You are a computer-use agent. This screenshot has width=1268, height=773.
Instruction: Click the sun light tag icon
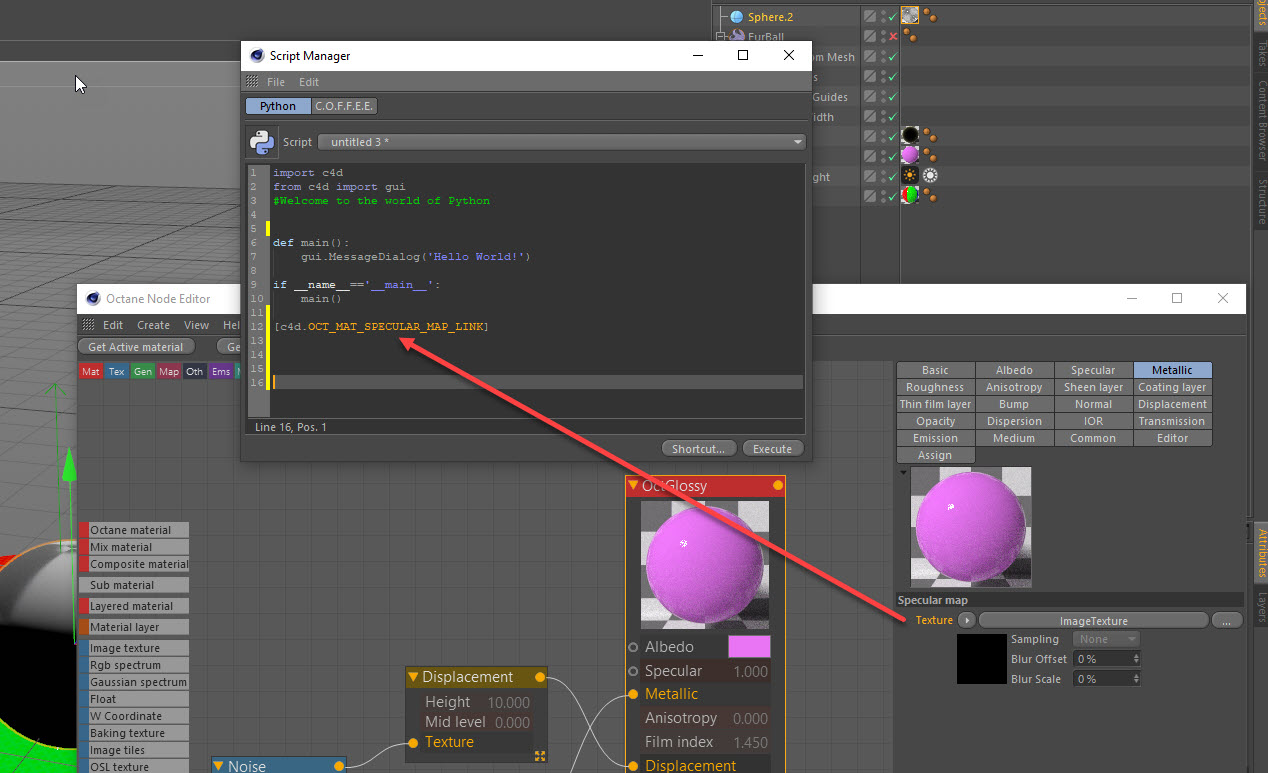910,175
